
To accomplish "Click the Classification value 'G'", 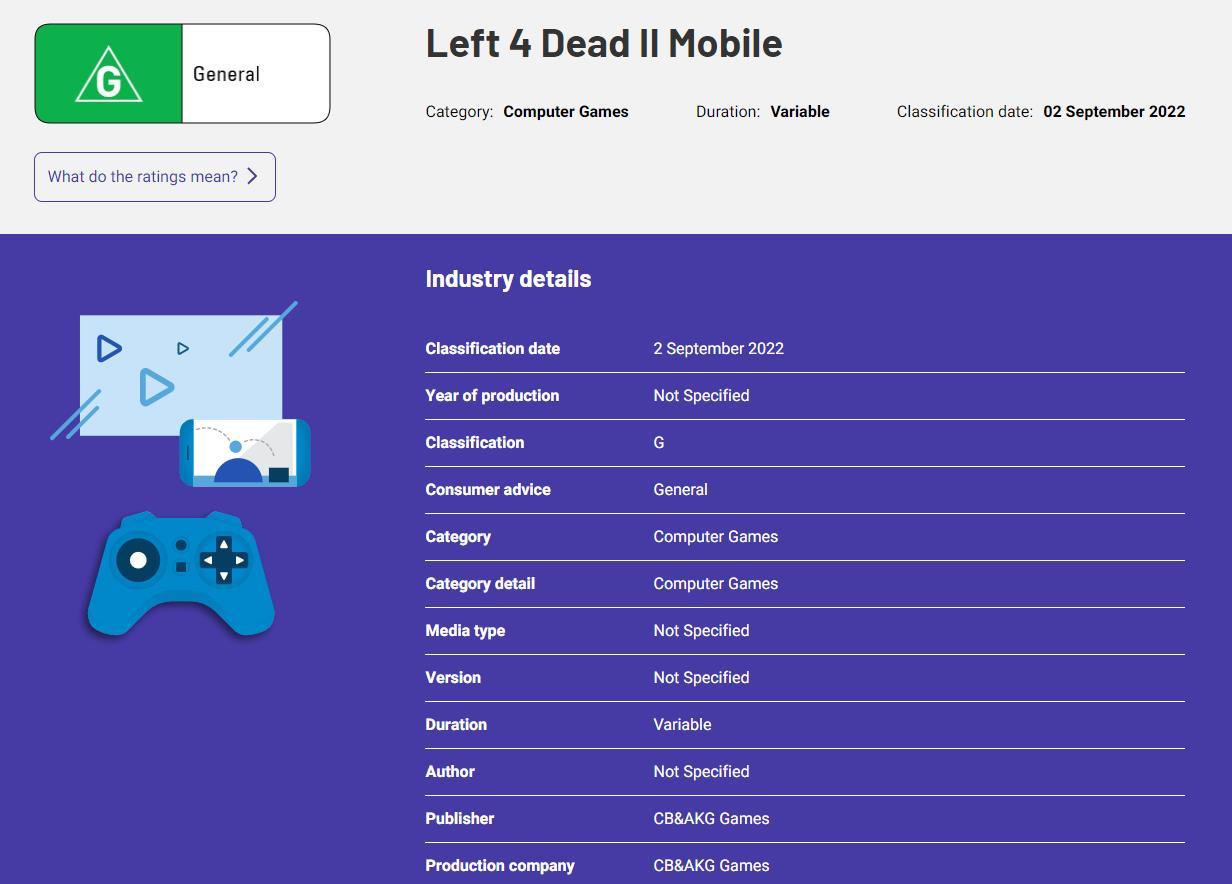I will point(659,443).
